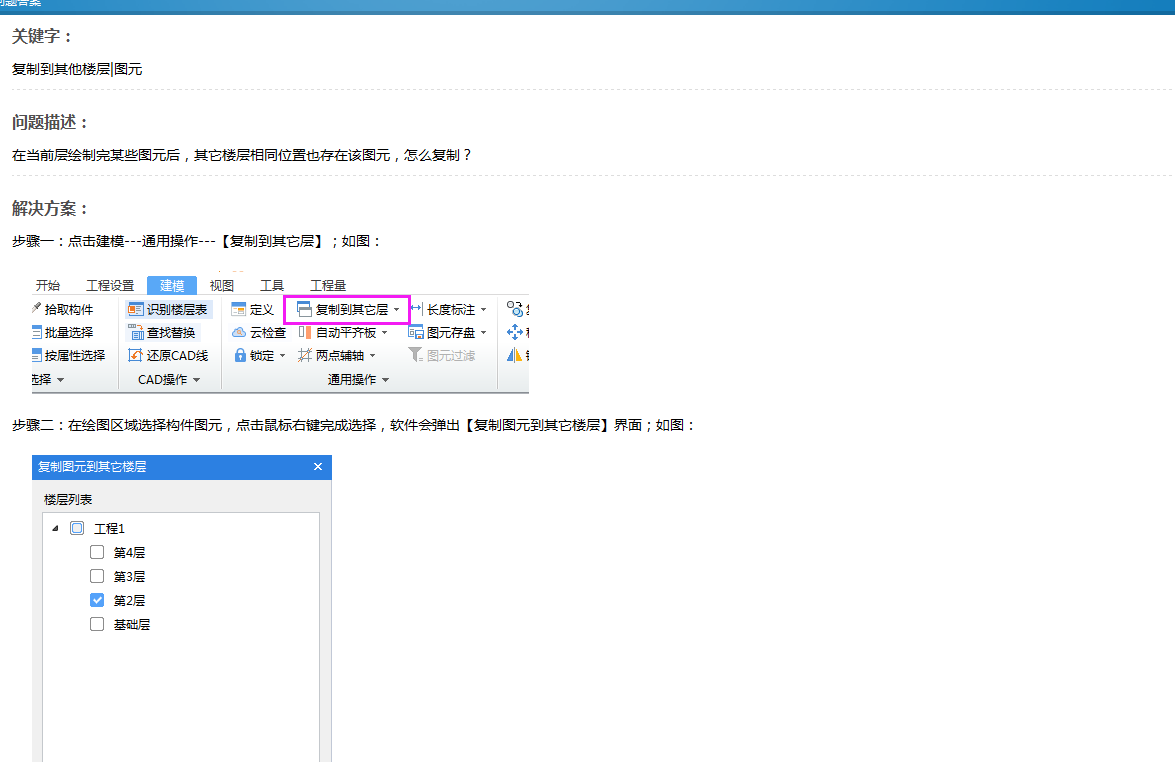Close the 复制图元到其它楼层 dialog

(318, 467)
